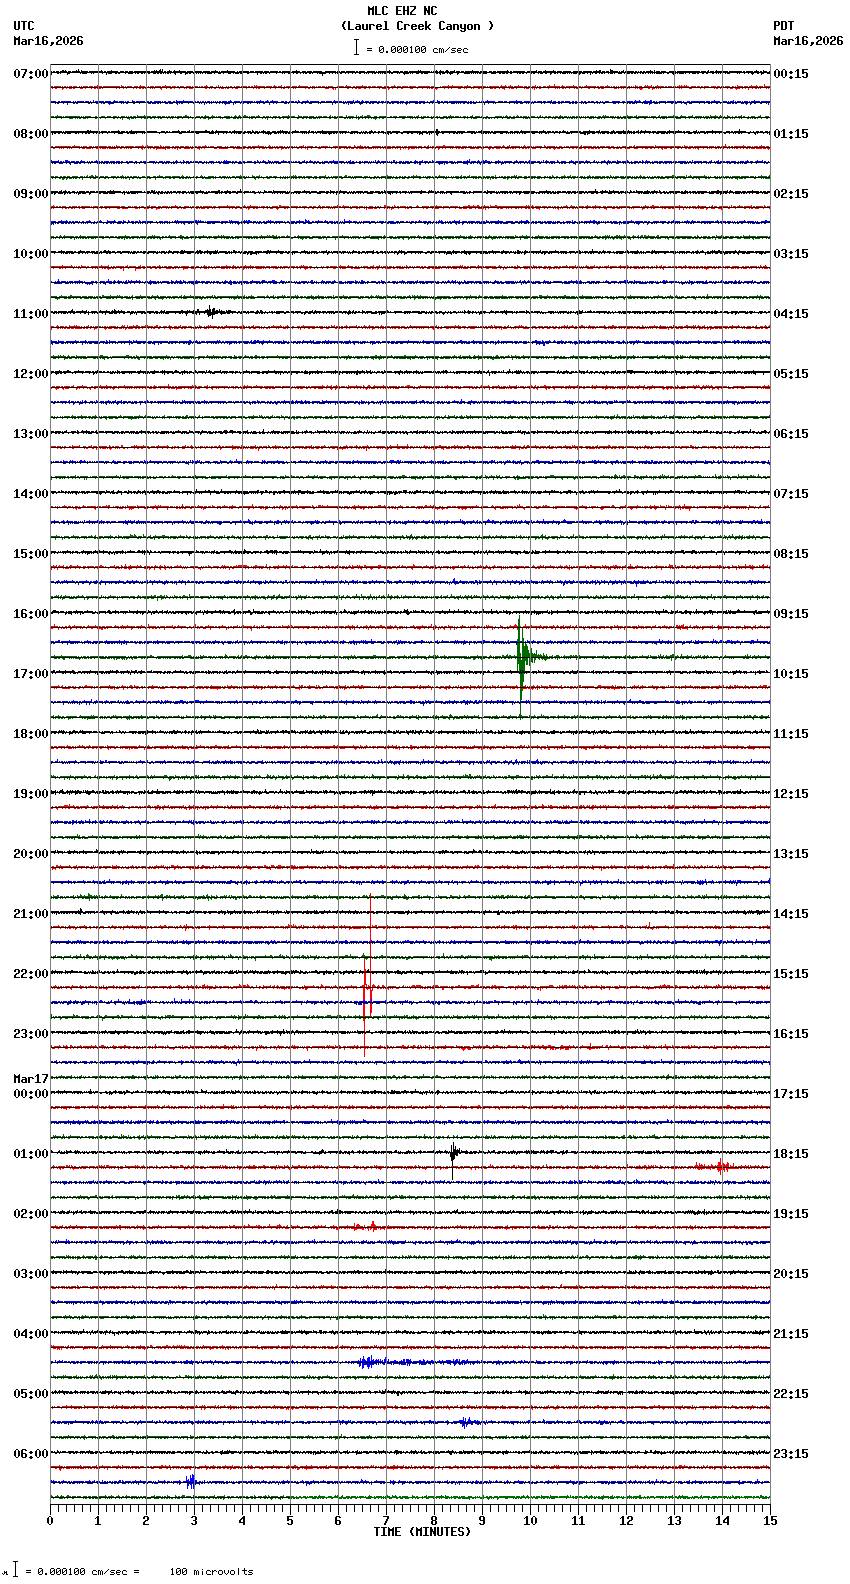Click the '11:00' UTC time label
The height and width of the screenshot is (1584, 850).
[x=31, y=314]
